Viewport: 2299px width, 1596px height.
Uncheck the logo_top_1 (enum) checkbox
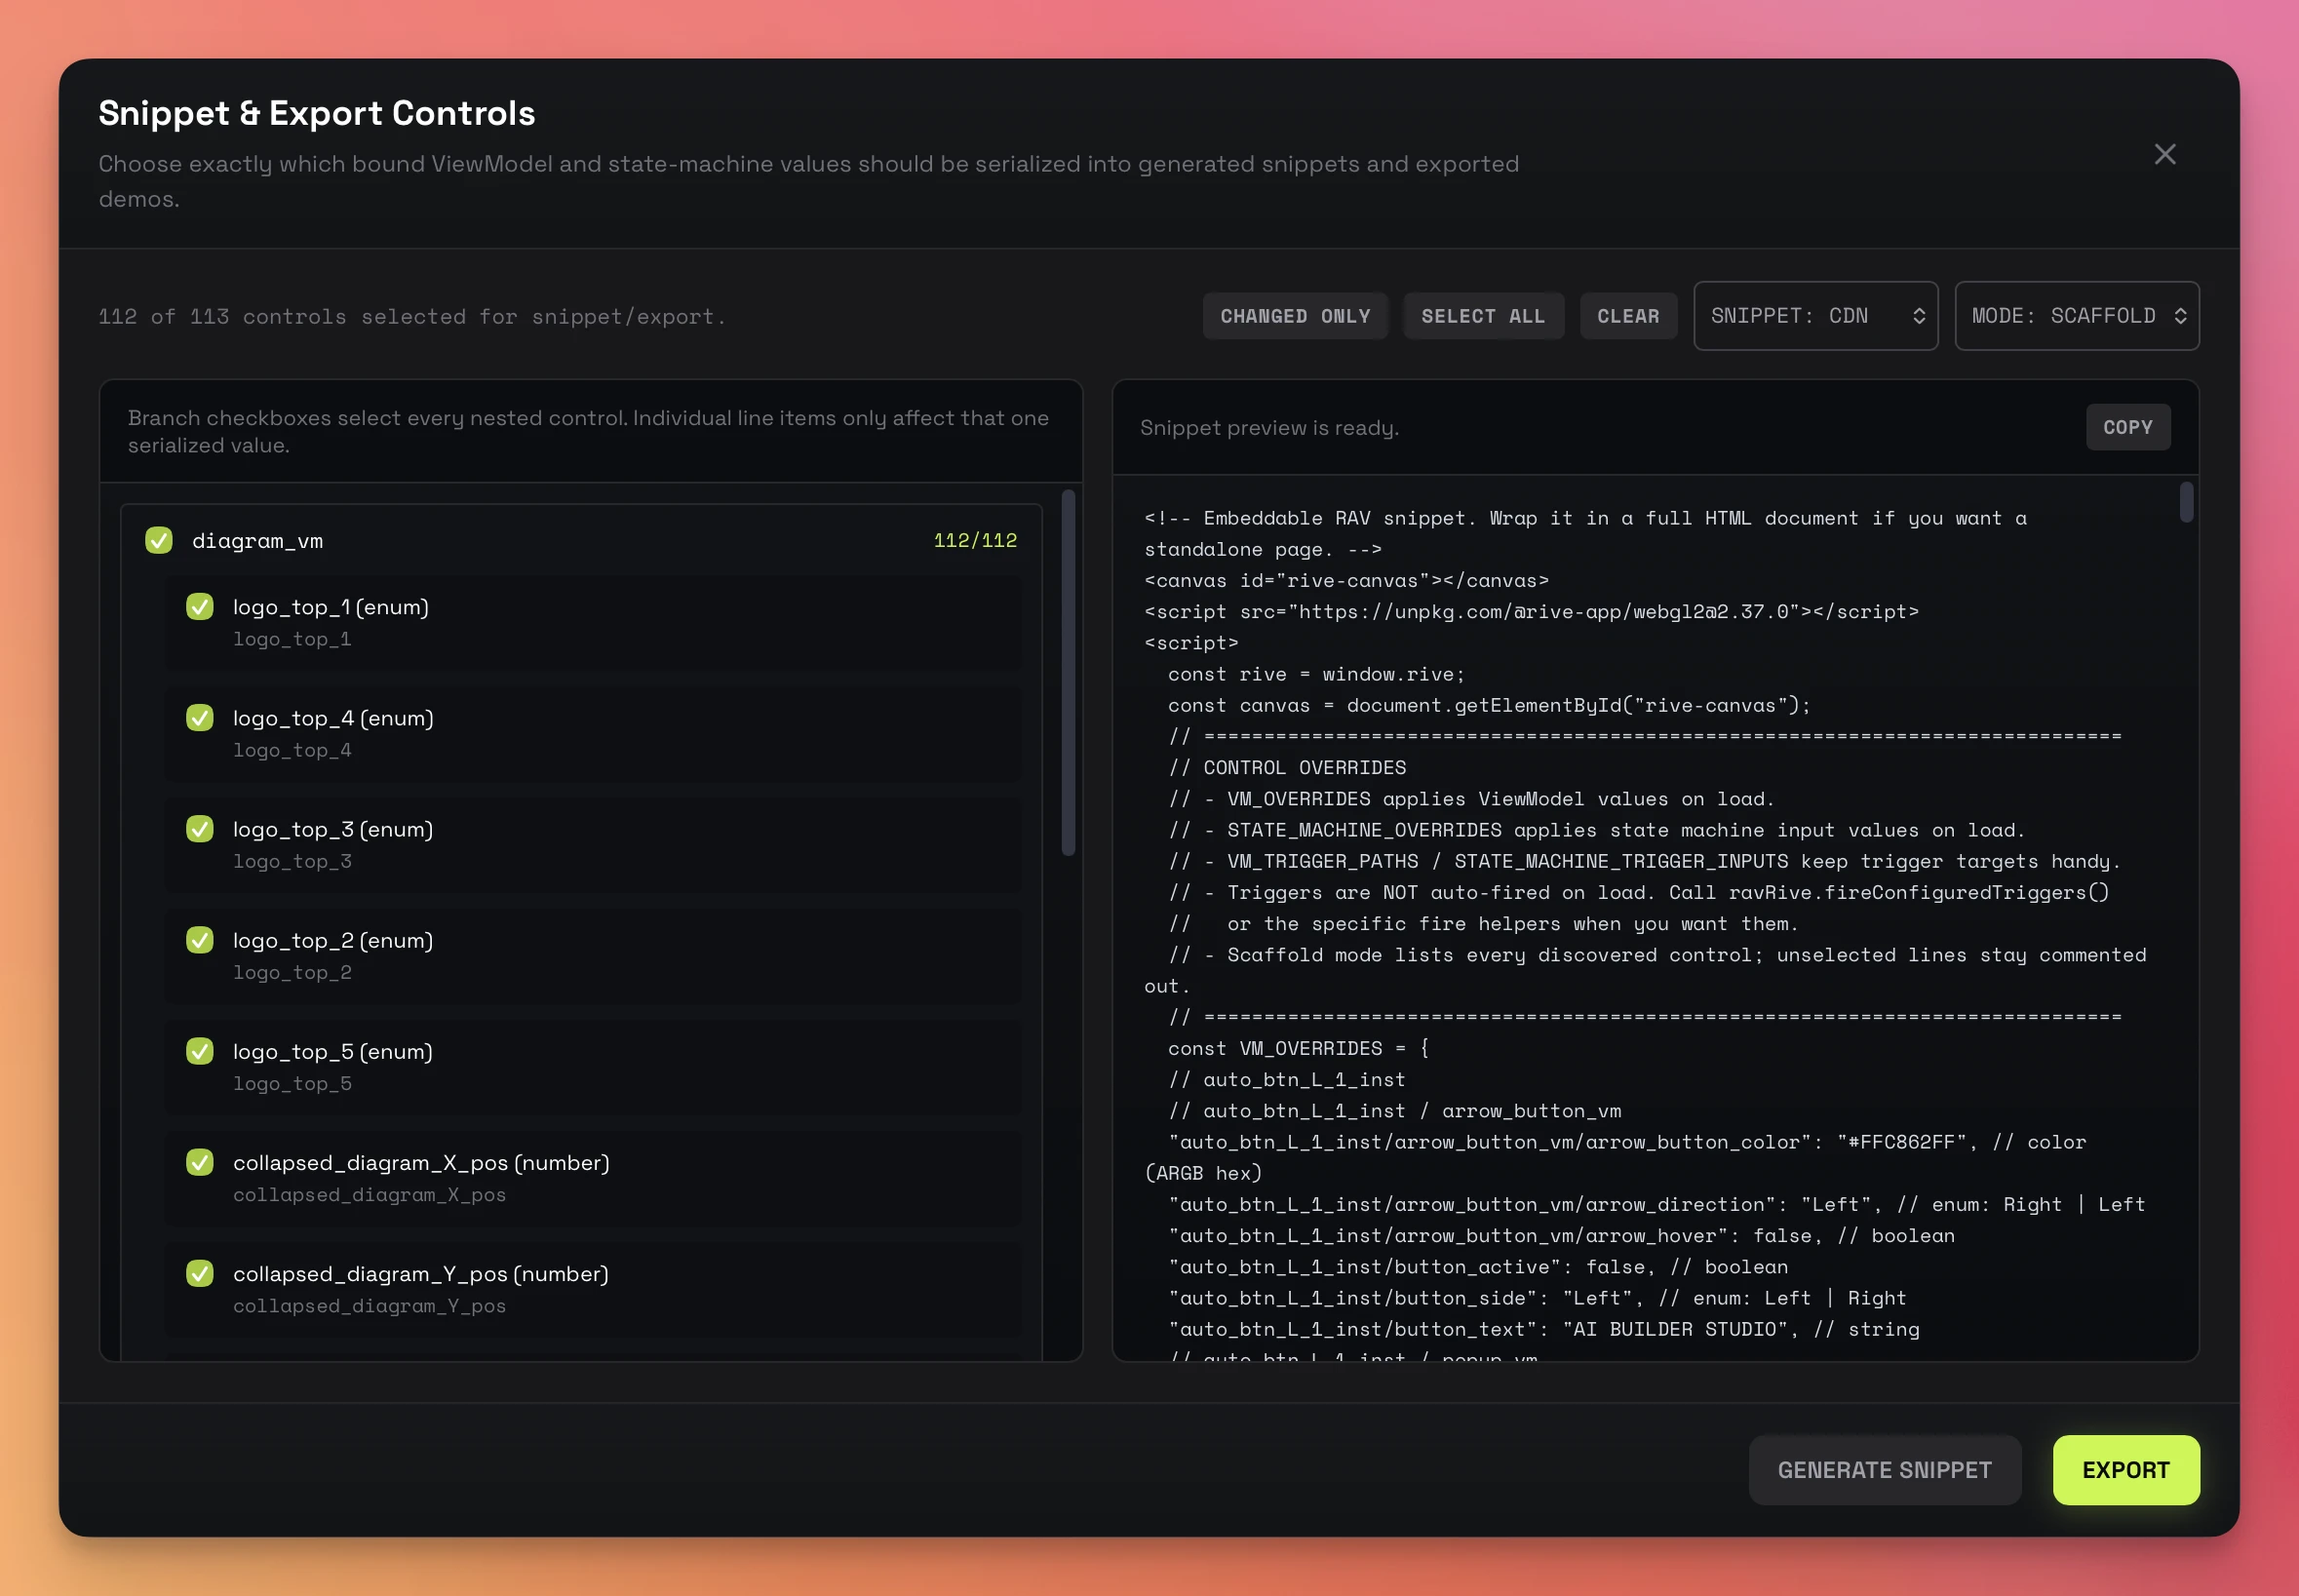pos(200,607)
